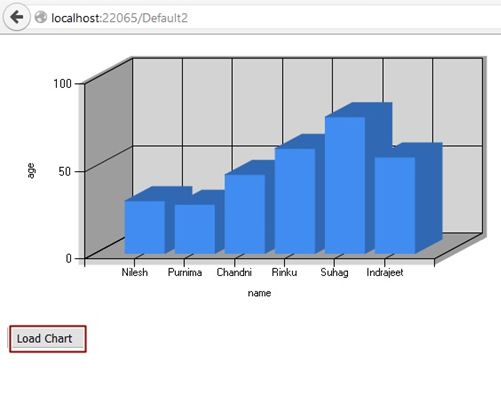Image resolution: width=501 pixels, height=394 pixels.
Task: Click the 'Chandni' axis label
Action: point(234,272)
